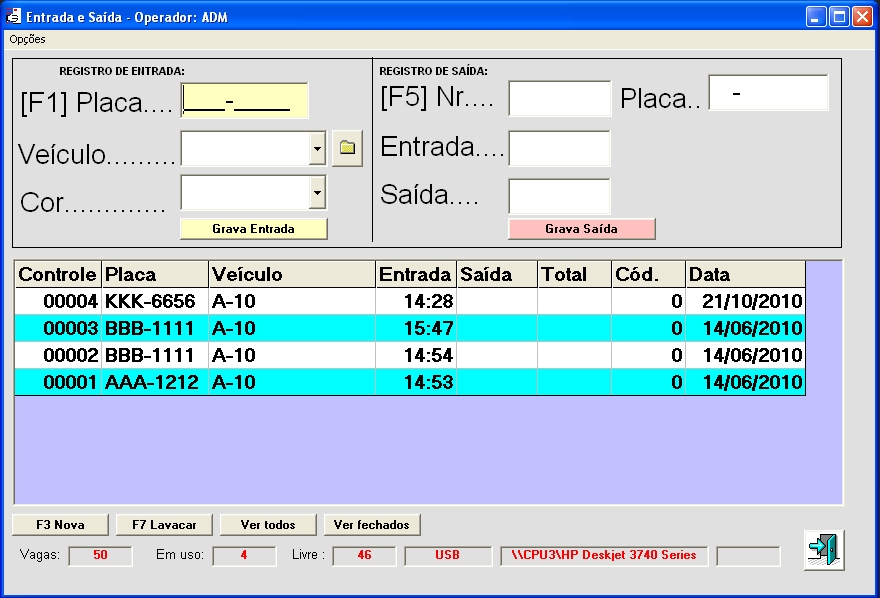This screenshot has width=880, height=598.
Task: Click the F3 Nova button
Action: (x=61, y=525)
